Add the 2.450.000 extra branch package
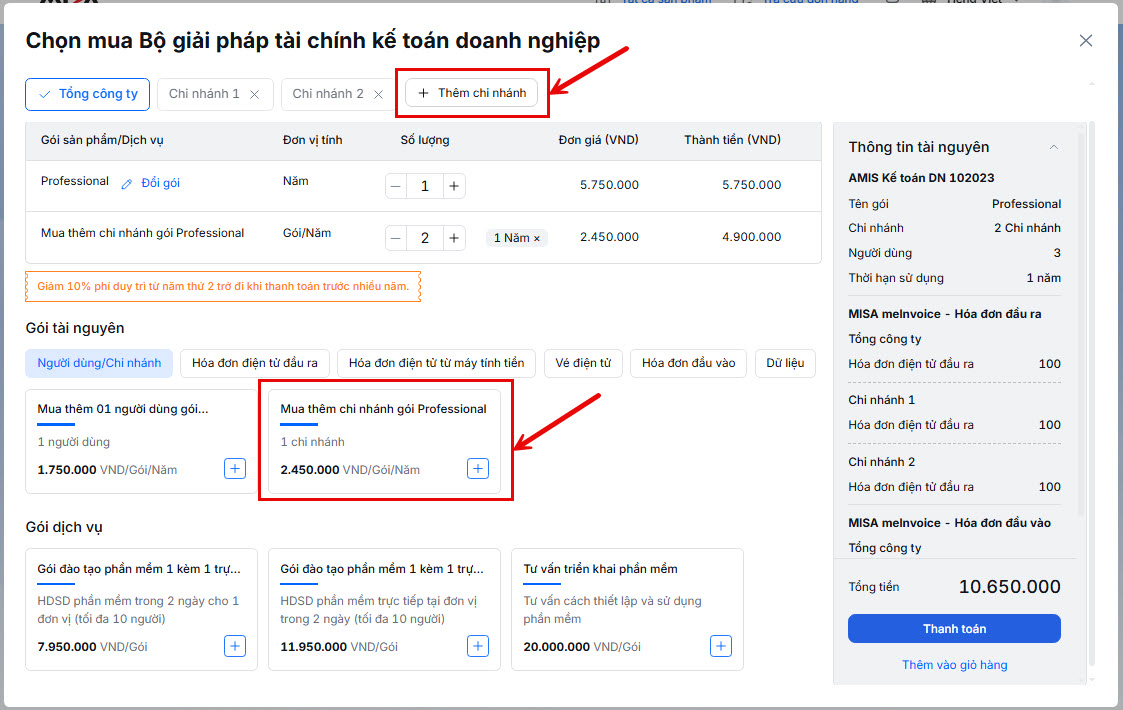 point(478,469)
